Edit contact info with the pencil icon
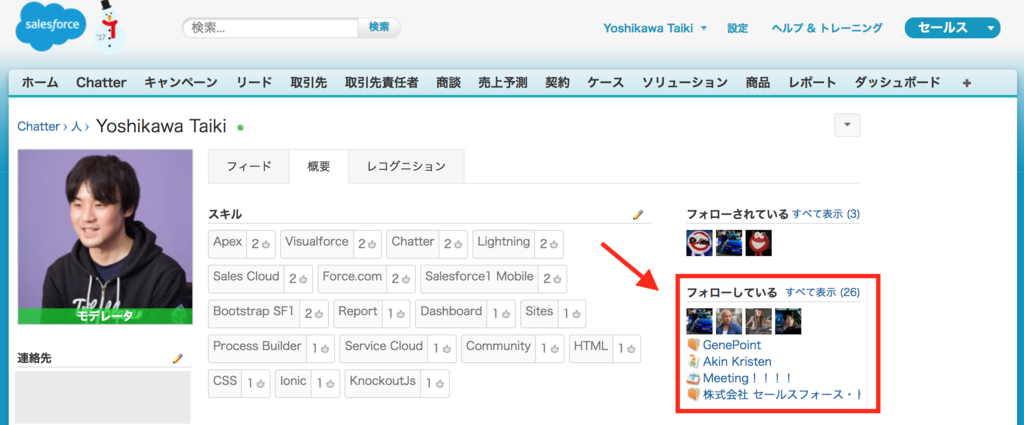 (x=178, y=358)
